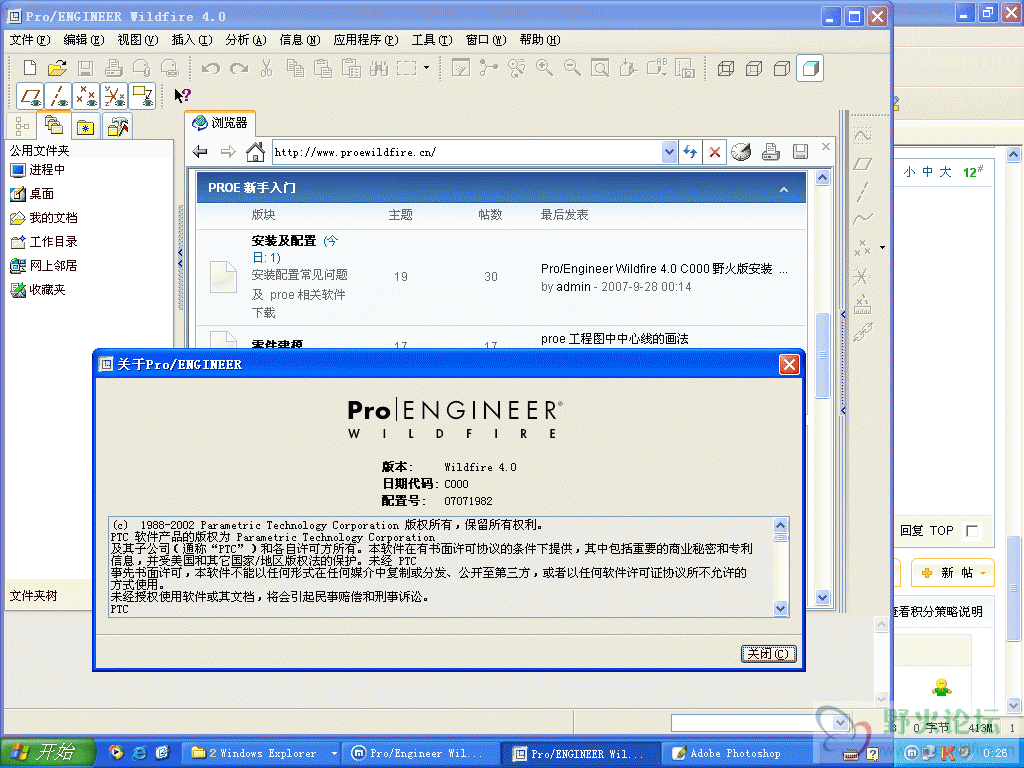This screenshot has height=768, width=1024.
Task: Select 我的文档 folder entry
Action: (x=44, y=218)
